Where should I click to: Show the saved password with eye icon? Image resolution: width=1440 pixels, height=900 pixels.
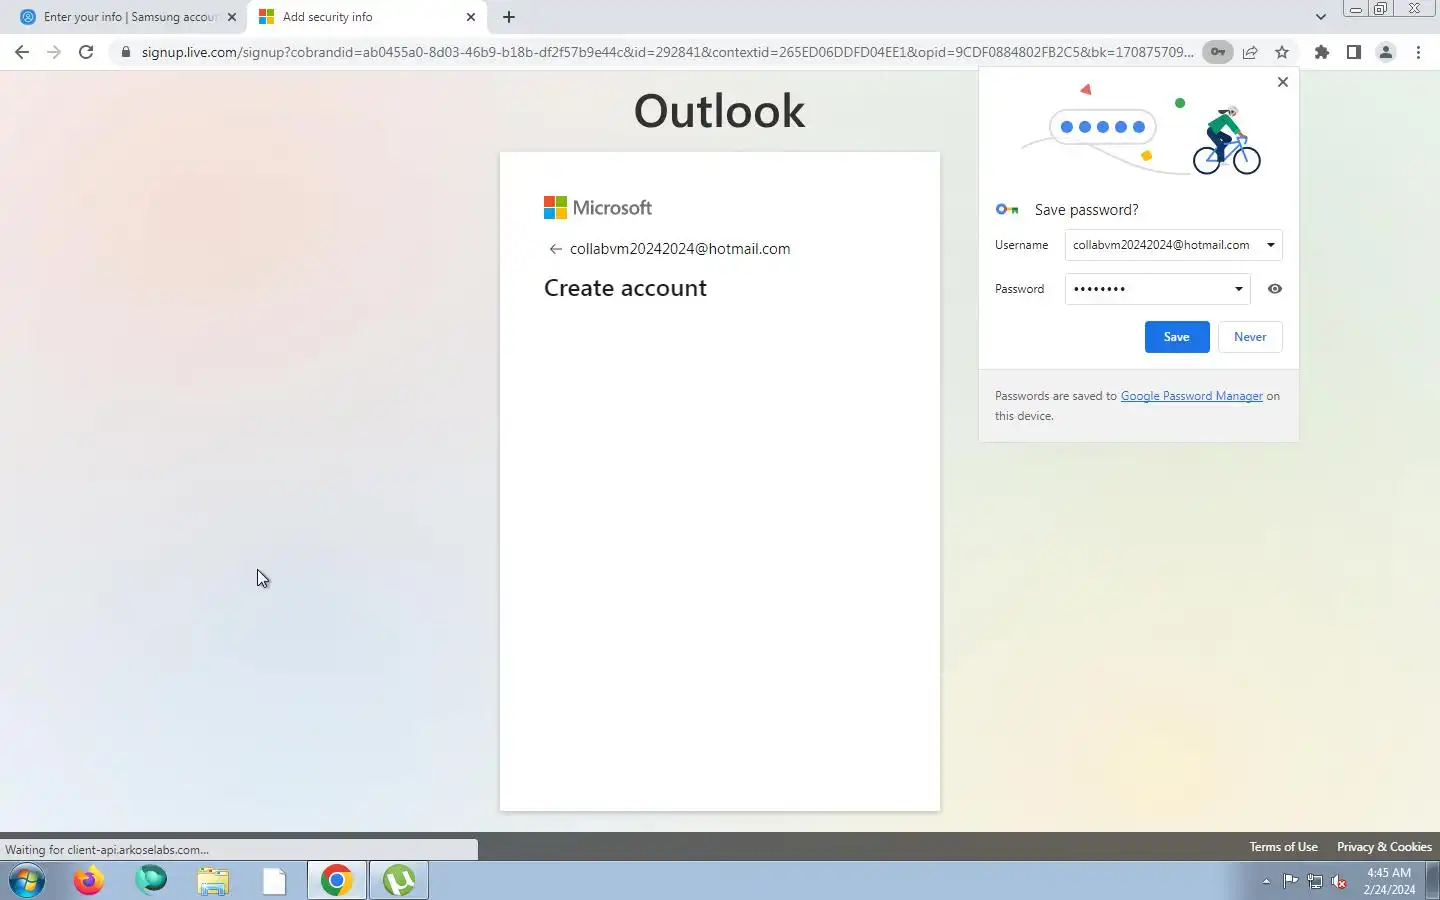[1275, 289]
